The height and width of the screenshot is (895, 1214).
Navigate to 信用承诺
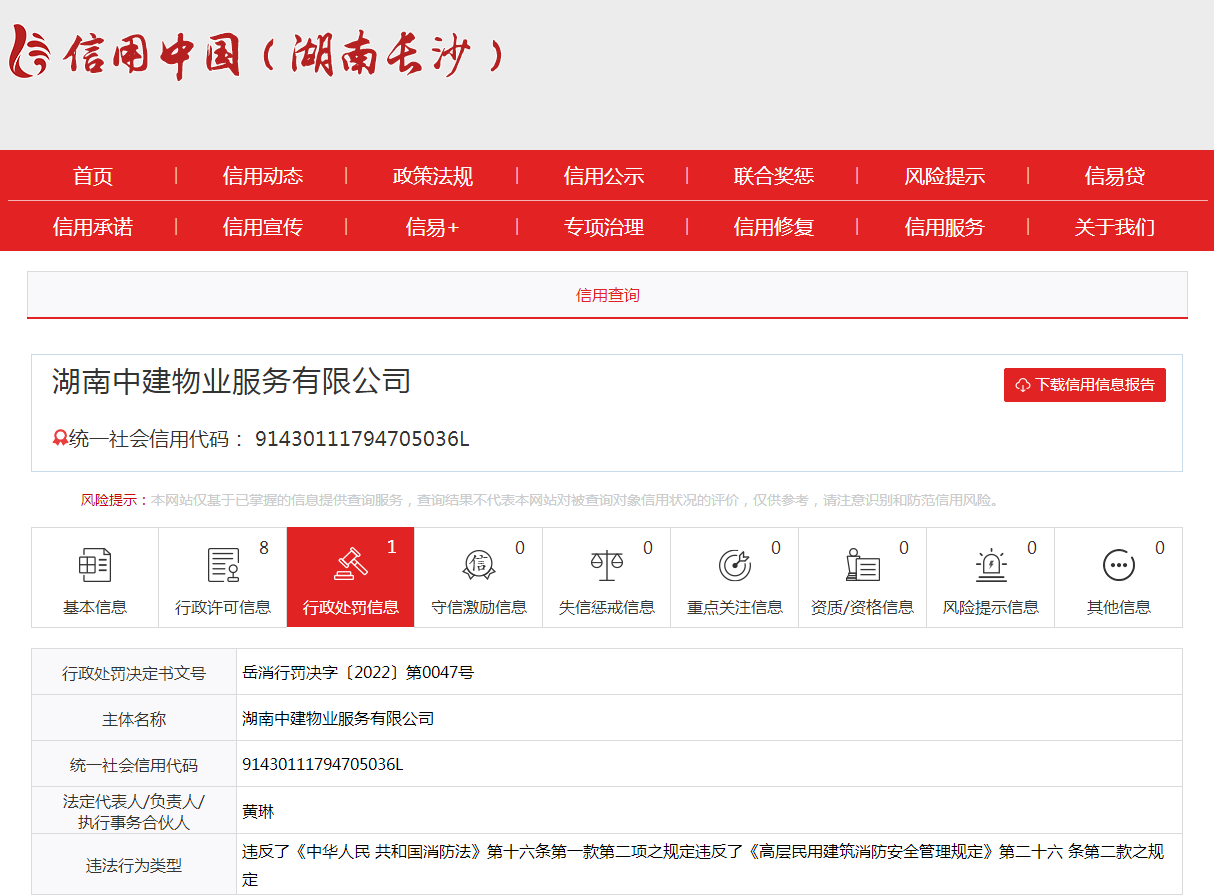[93, 227]
